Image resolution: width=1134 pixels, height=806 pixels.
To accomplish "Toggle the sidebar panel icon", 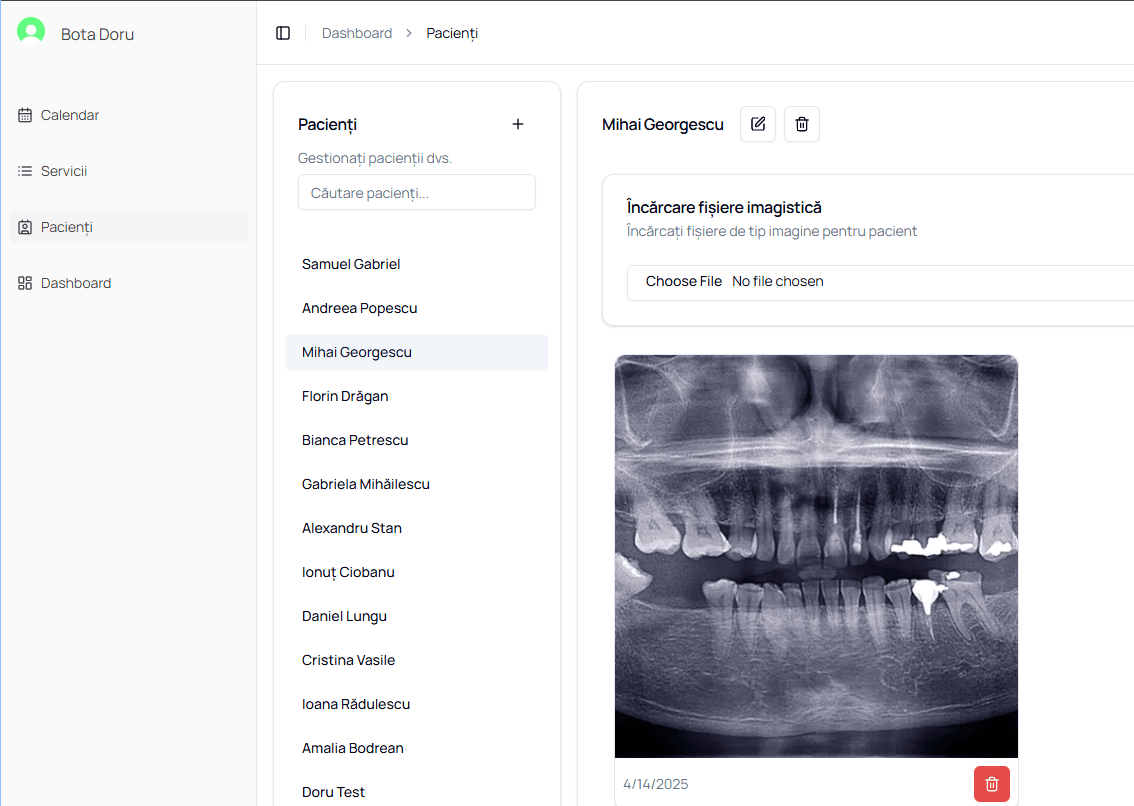I will coord(283,33).
